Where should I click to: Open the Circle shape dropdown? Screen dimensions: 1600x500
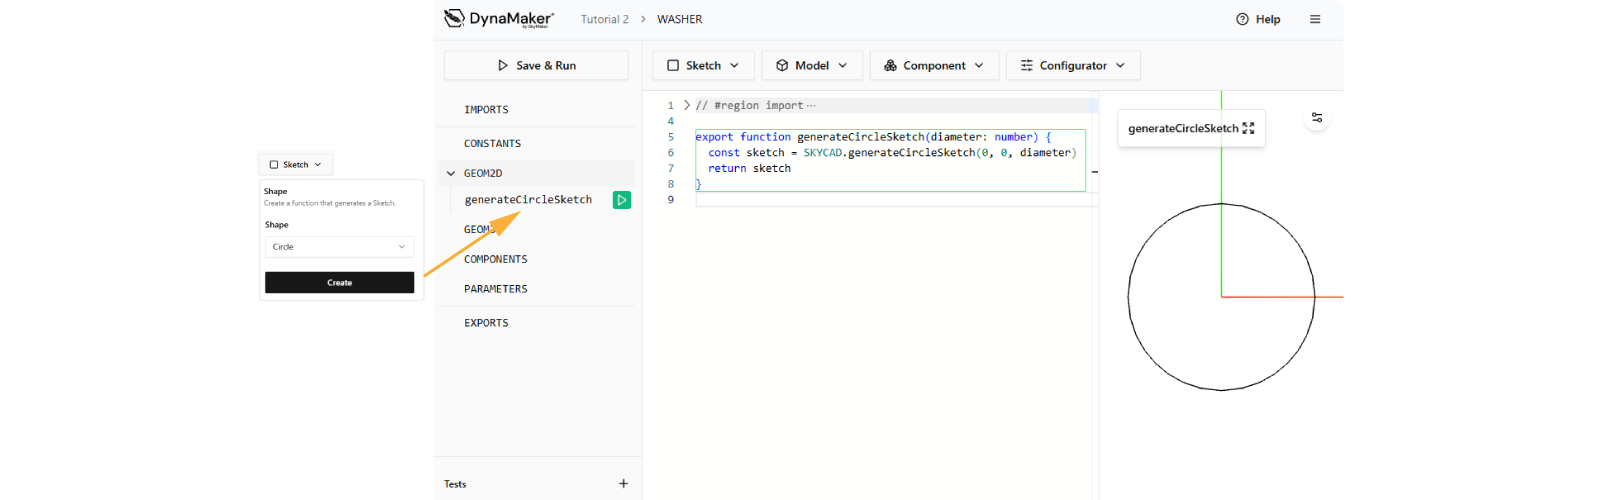pos(339,247)
